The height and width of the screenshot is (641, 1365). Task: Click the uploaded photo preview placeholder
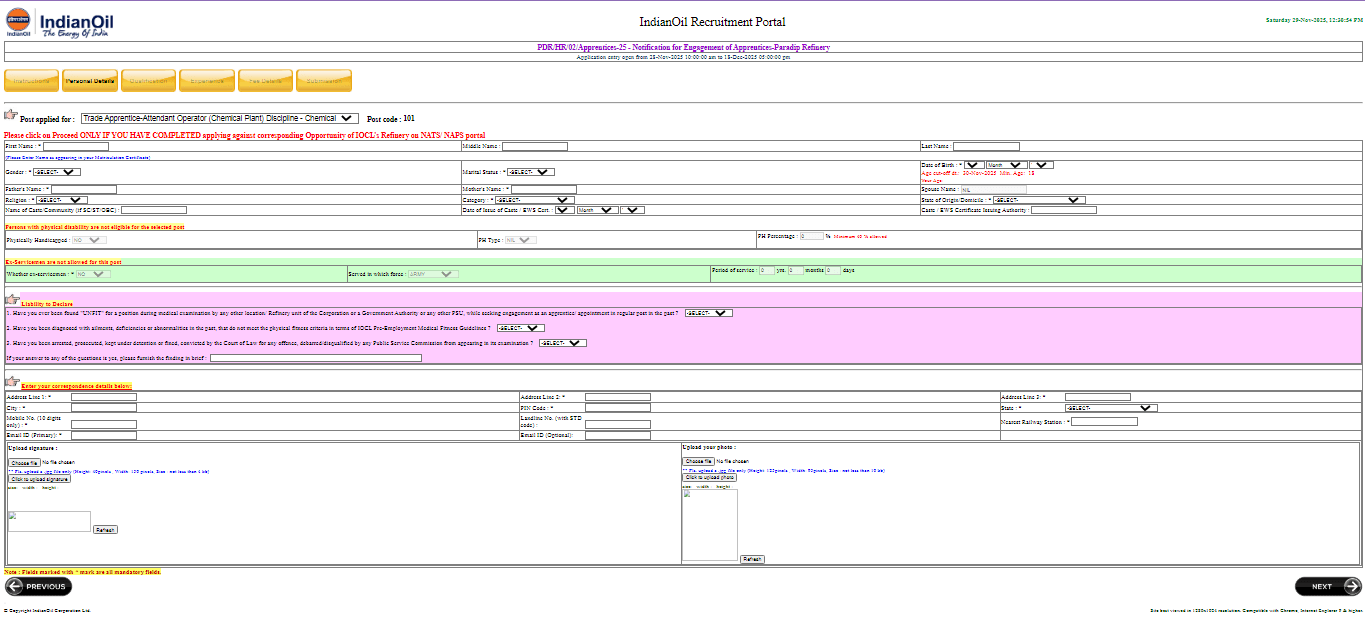click(x=709, y=524)
